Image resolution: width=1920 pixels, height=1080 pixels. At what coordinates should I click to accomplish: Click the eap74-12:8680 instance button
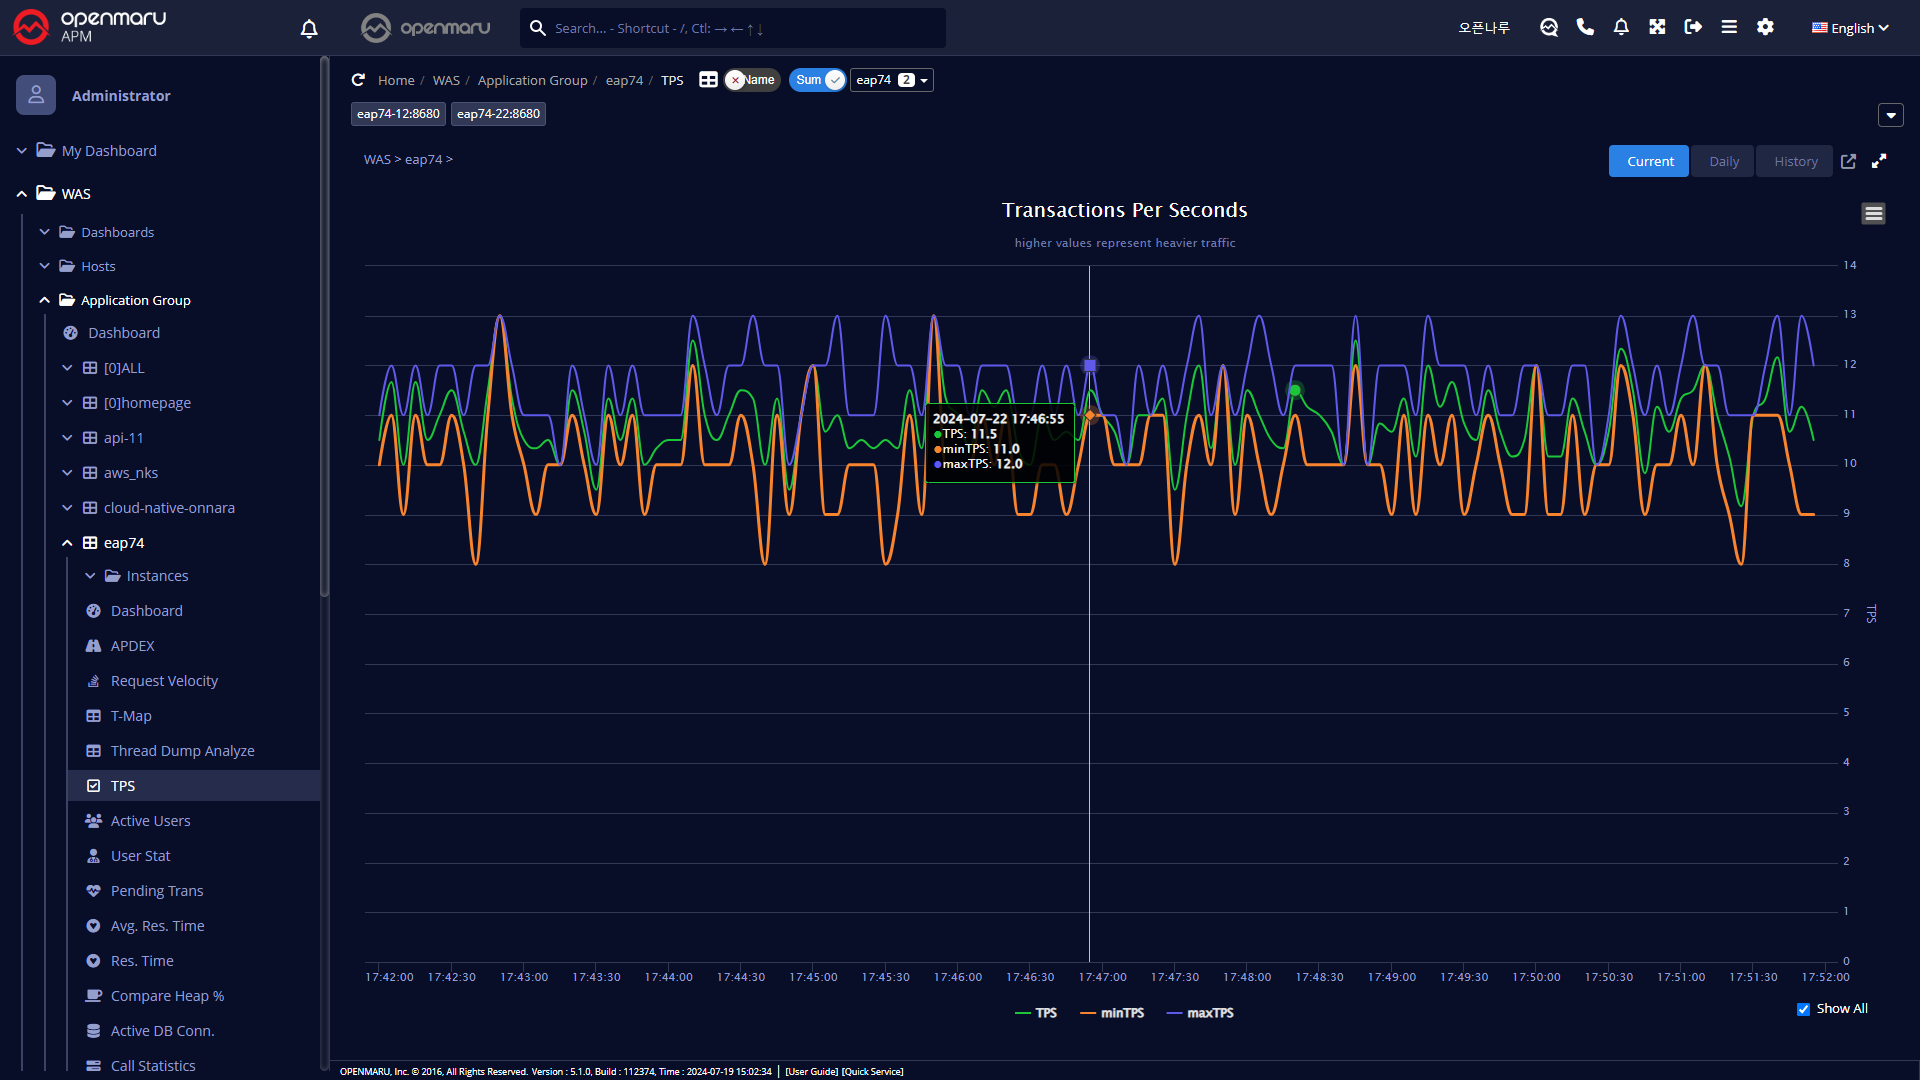pos(398,114)
